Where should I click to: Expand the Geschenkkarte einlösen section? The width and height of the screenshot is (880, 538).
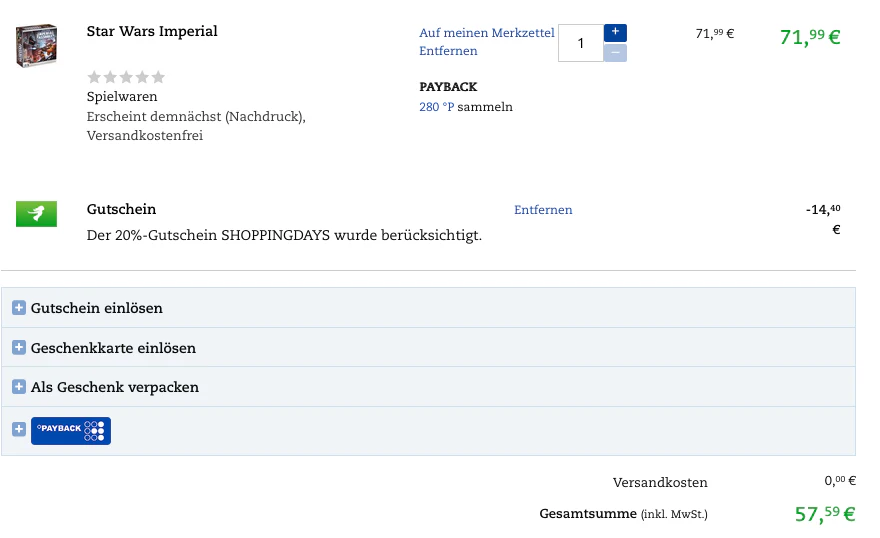tap(428, 348)
